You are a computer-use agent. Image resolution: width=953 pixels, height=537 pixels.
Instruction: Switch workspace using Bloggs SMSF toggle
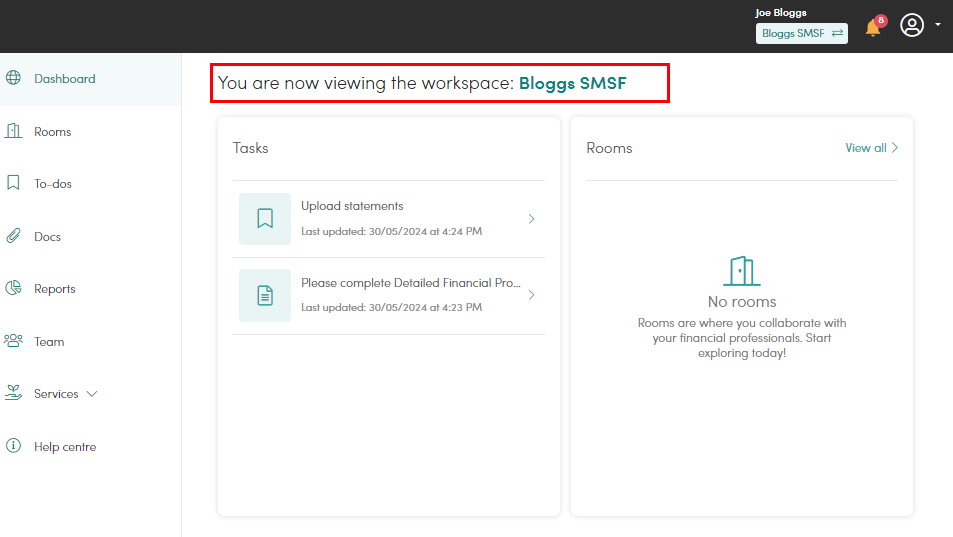802,33
